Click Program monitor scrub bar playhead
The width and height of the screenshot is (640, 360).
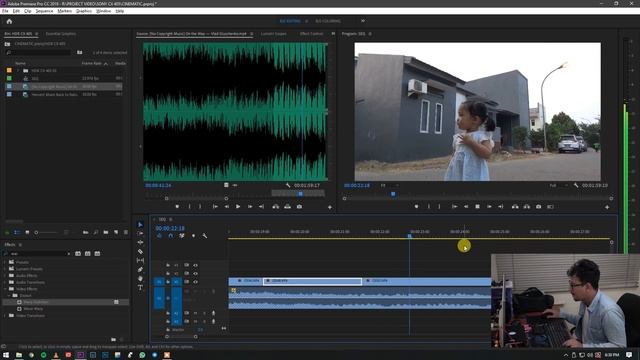(x=393, y=194)
